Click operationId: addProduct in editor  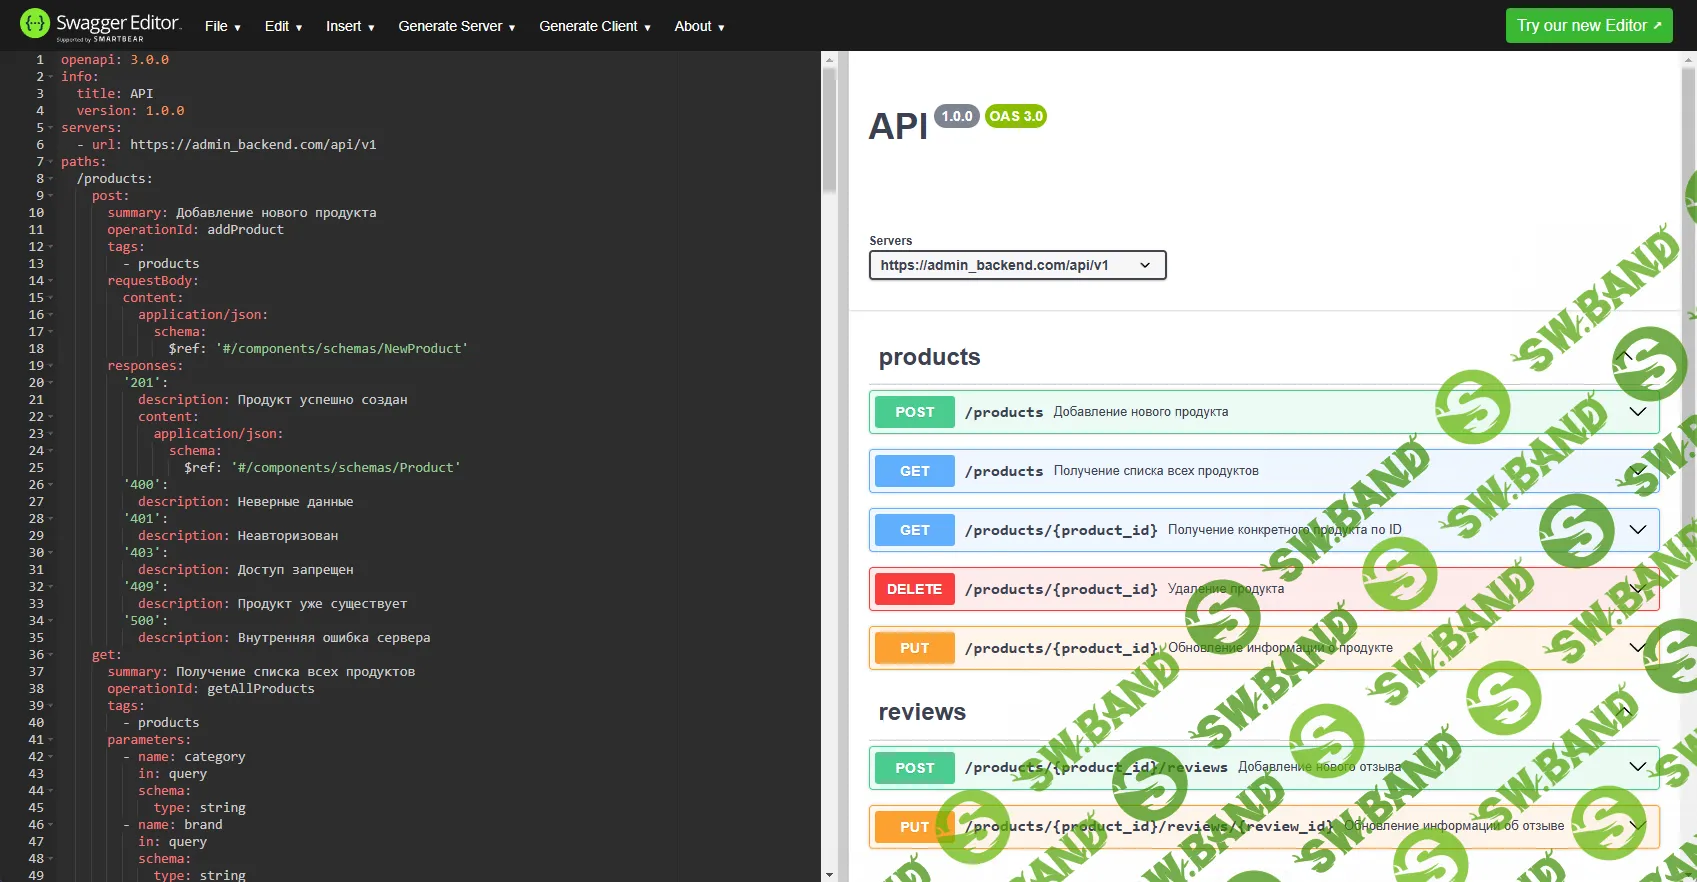coord(196,230)
